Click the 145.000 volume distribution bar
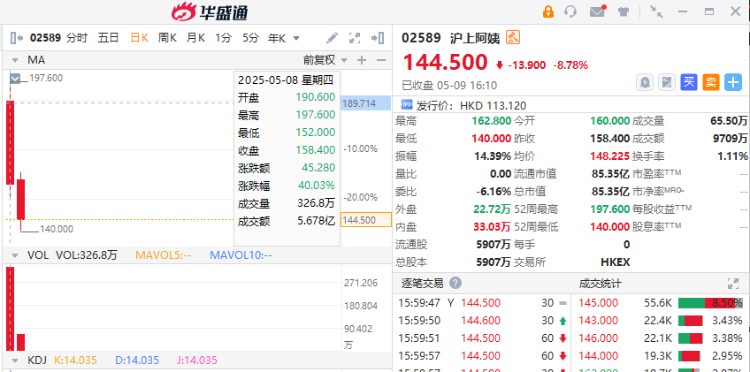Viewport: 750px width, 372px height. 709,303
